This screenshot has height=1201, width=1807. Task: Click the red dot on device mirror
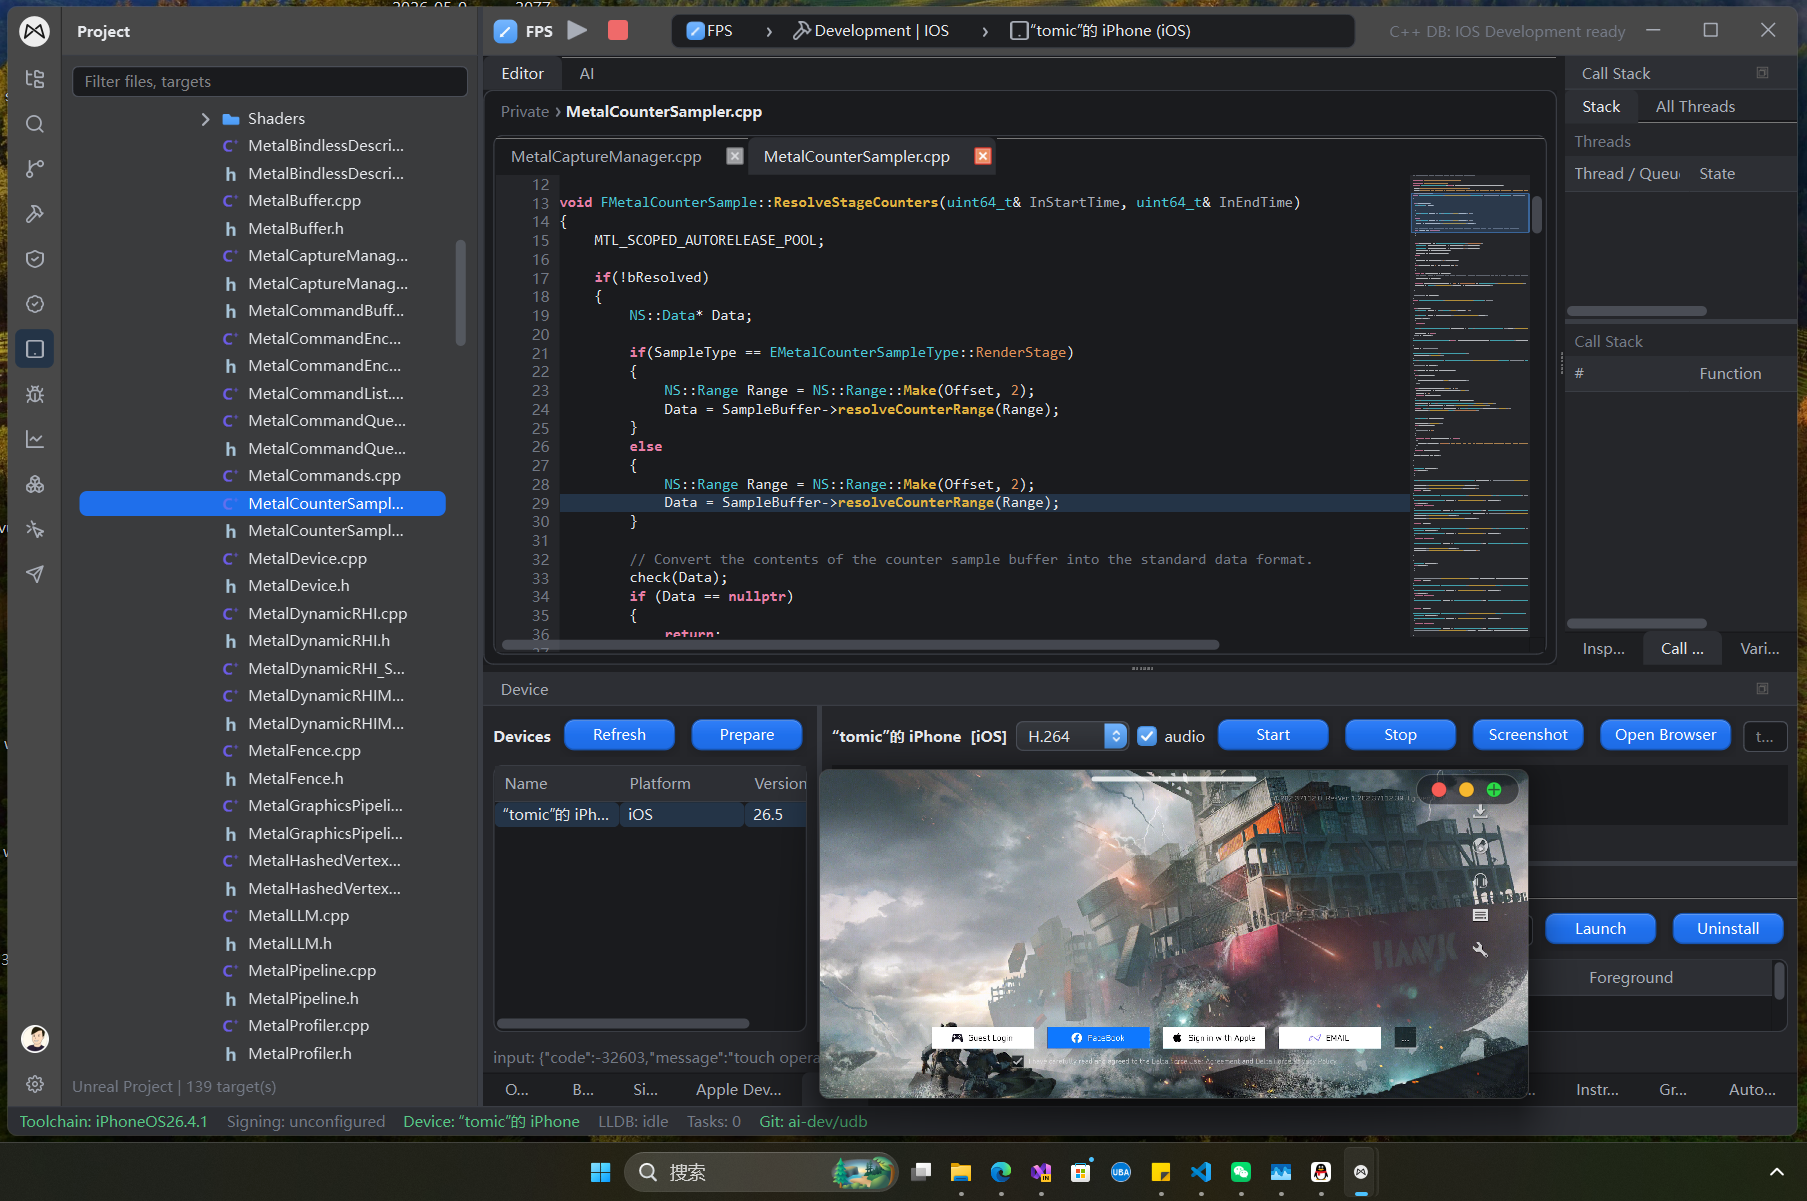click(x=1439, y=790)
